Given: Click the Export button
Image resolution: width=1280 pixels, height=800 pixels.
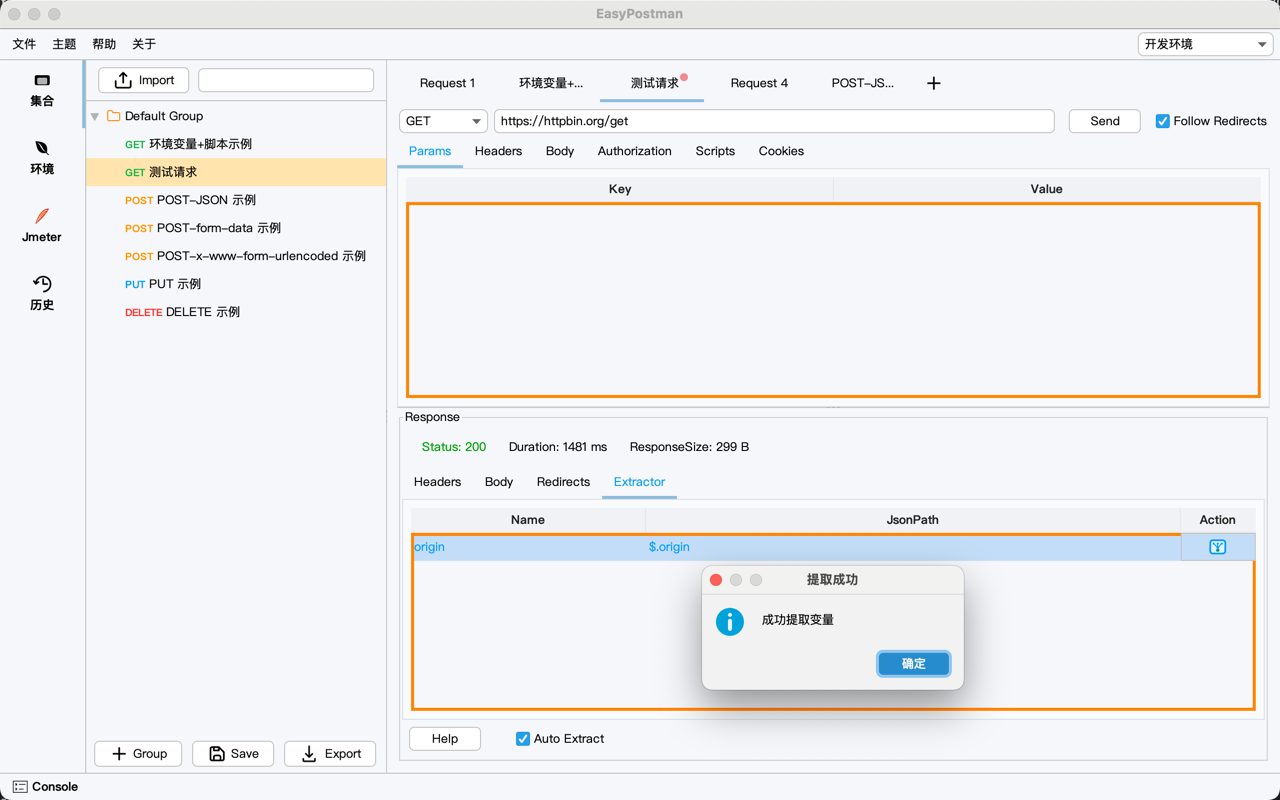Looking at the screenshot, I should [330, 754].
